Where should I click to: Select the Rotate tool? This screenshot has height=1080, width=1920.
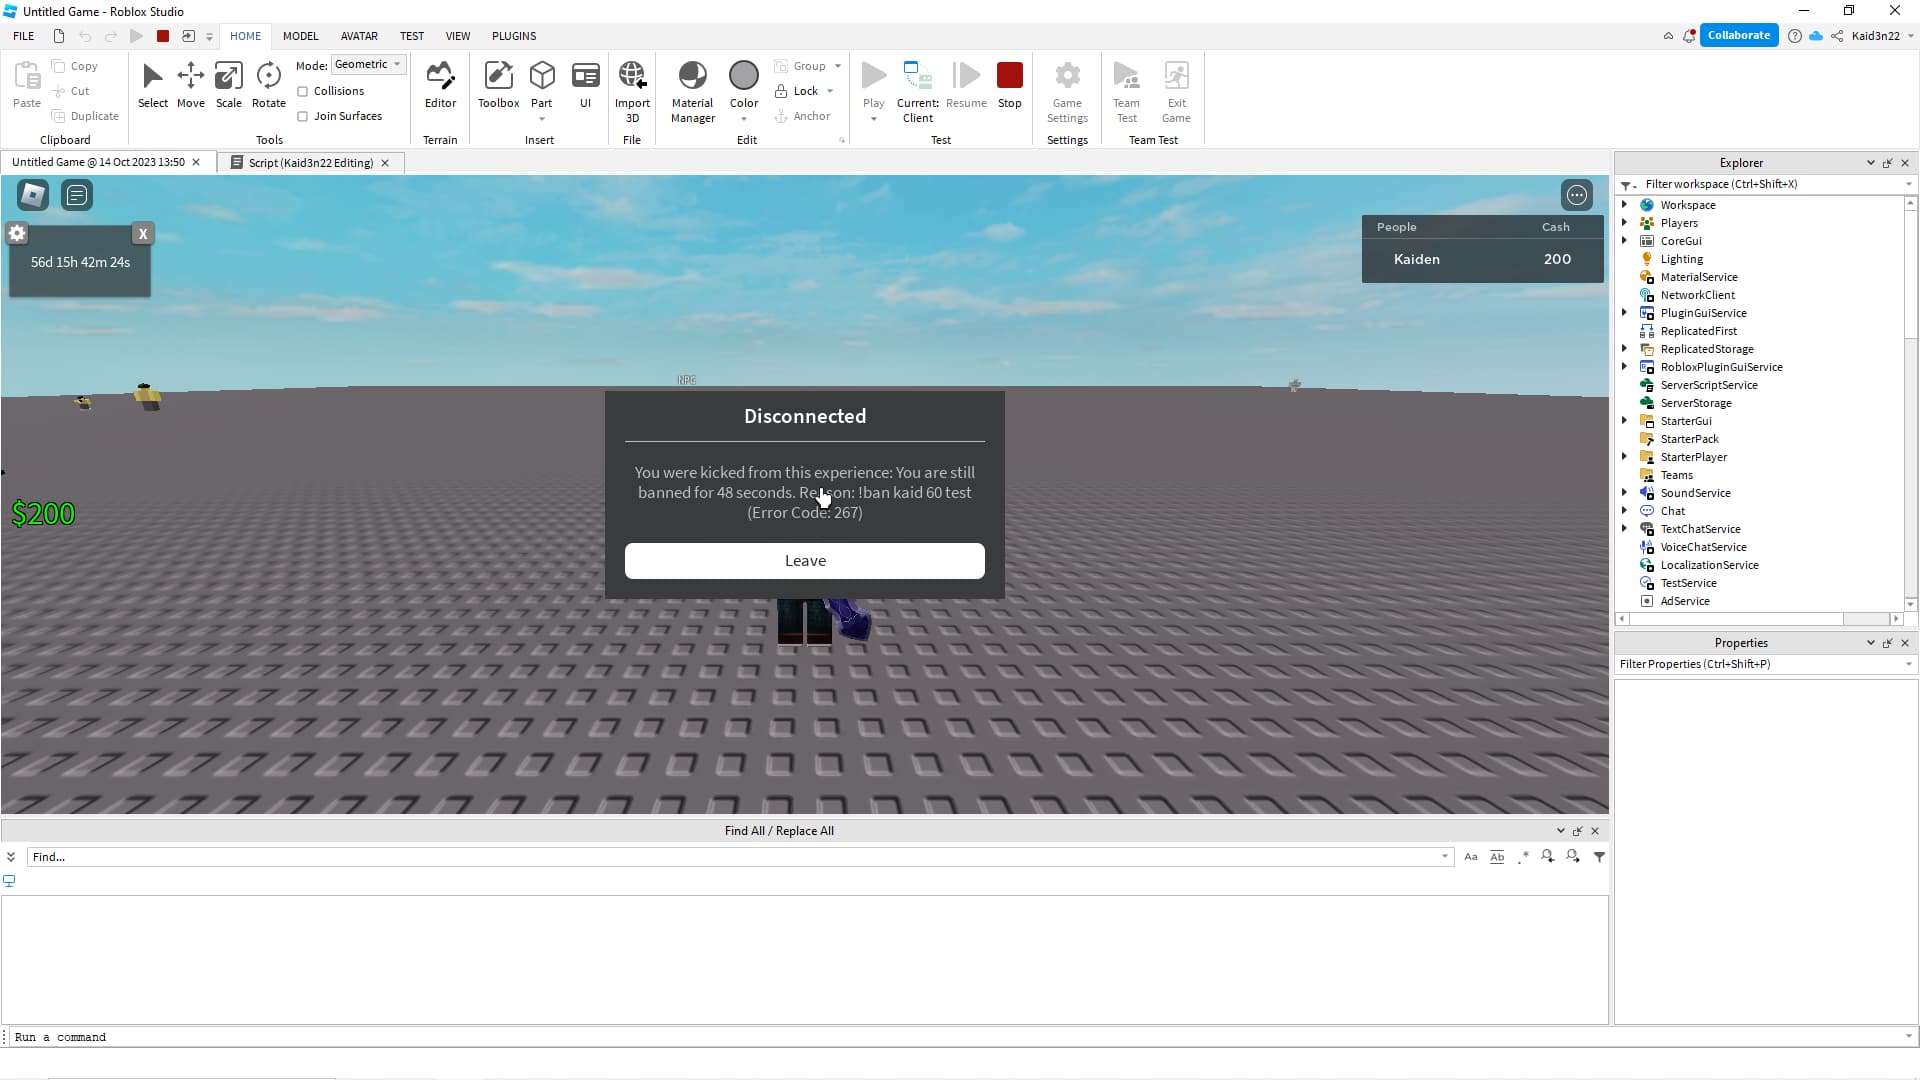point(268,85)
